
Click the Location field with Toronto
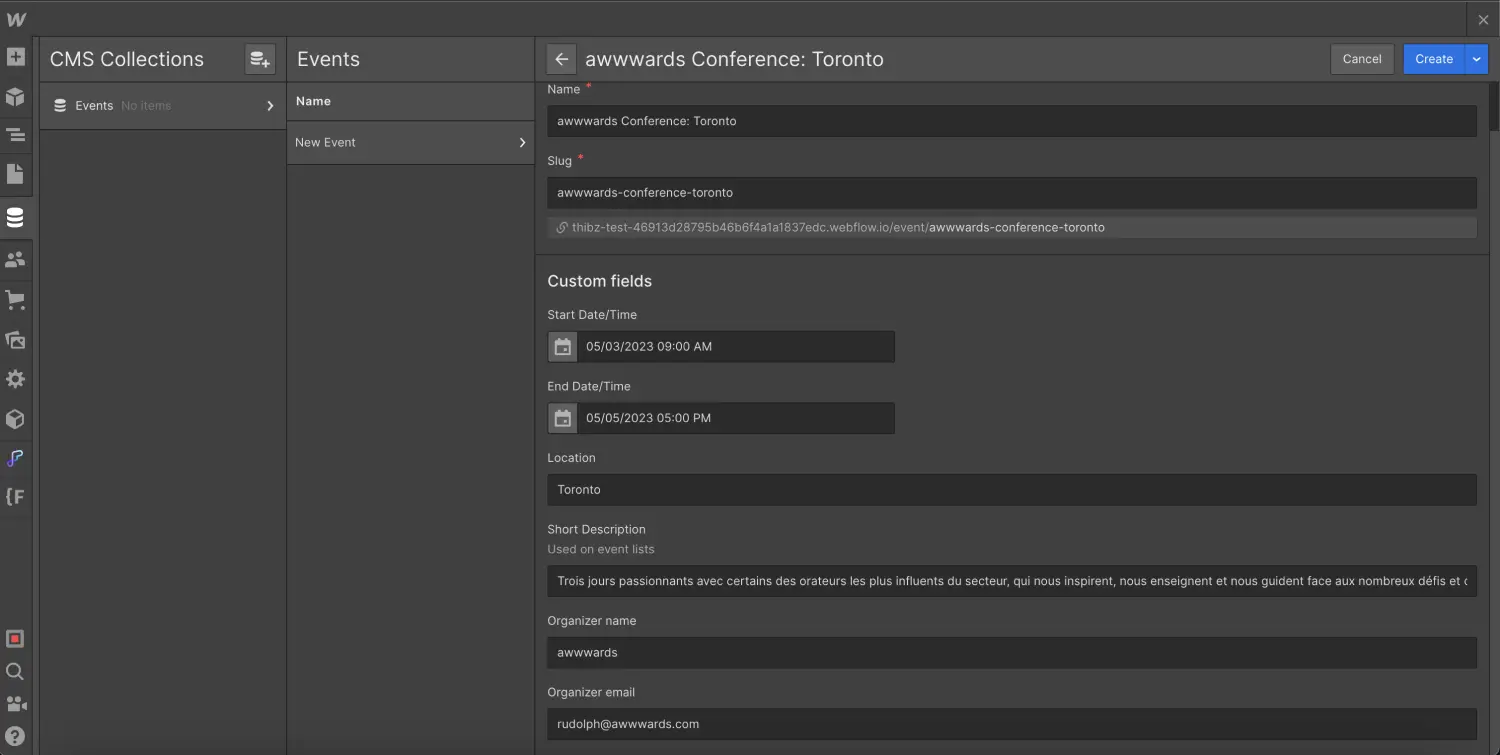pyautogui.click(x=1012, y=490)
